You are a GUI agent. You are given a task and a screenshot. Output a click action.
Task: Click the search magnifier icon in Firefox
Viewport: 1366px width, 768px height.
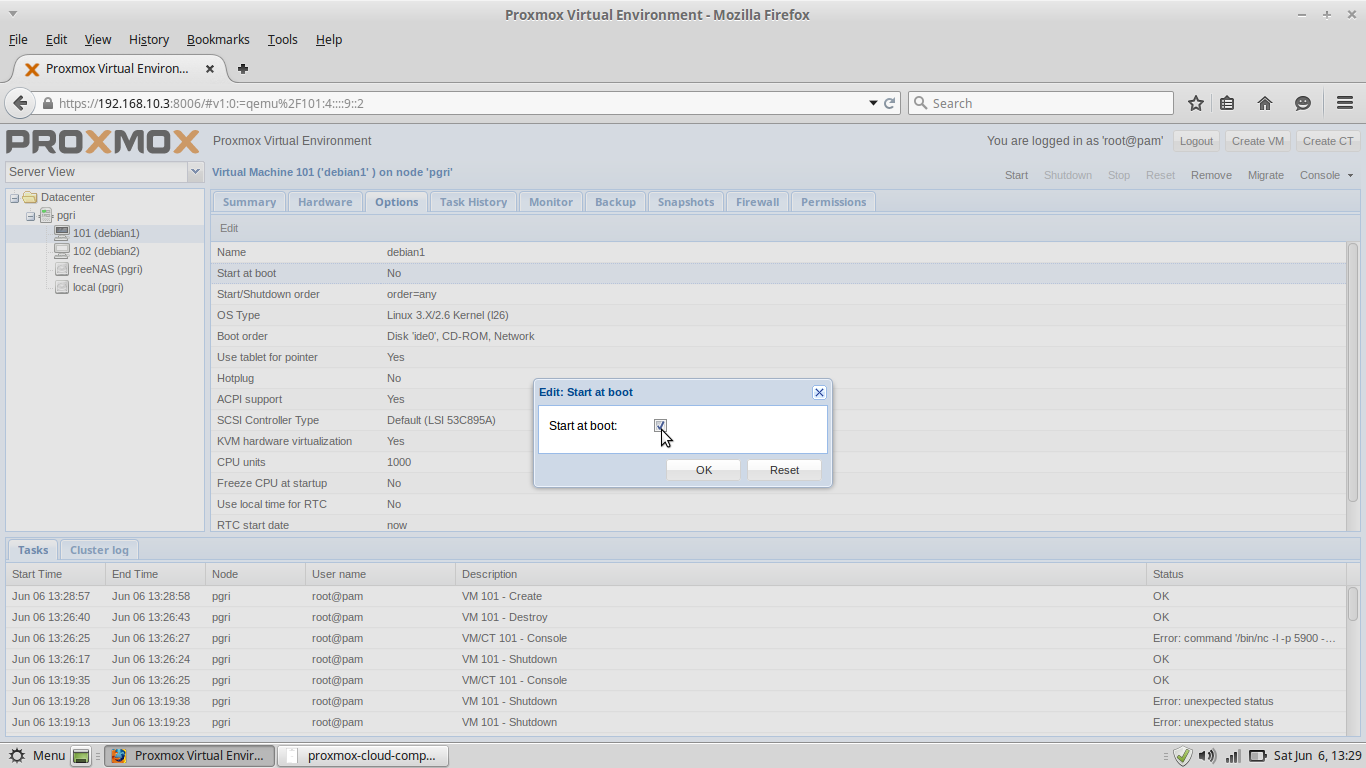click(x=920, y=103)
